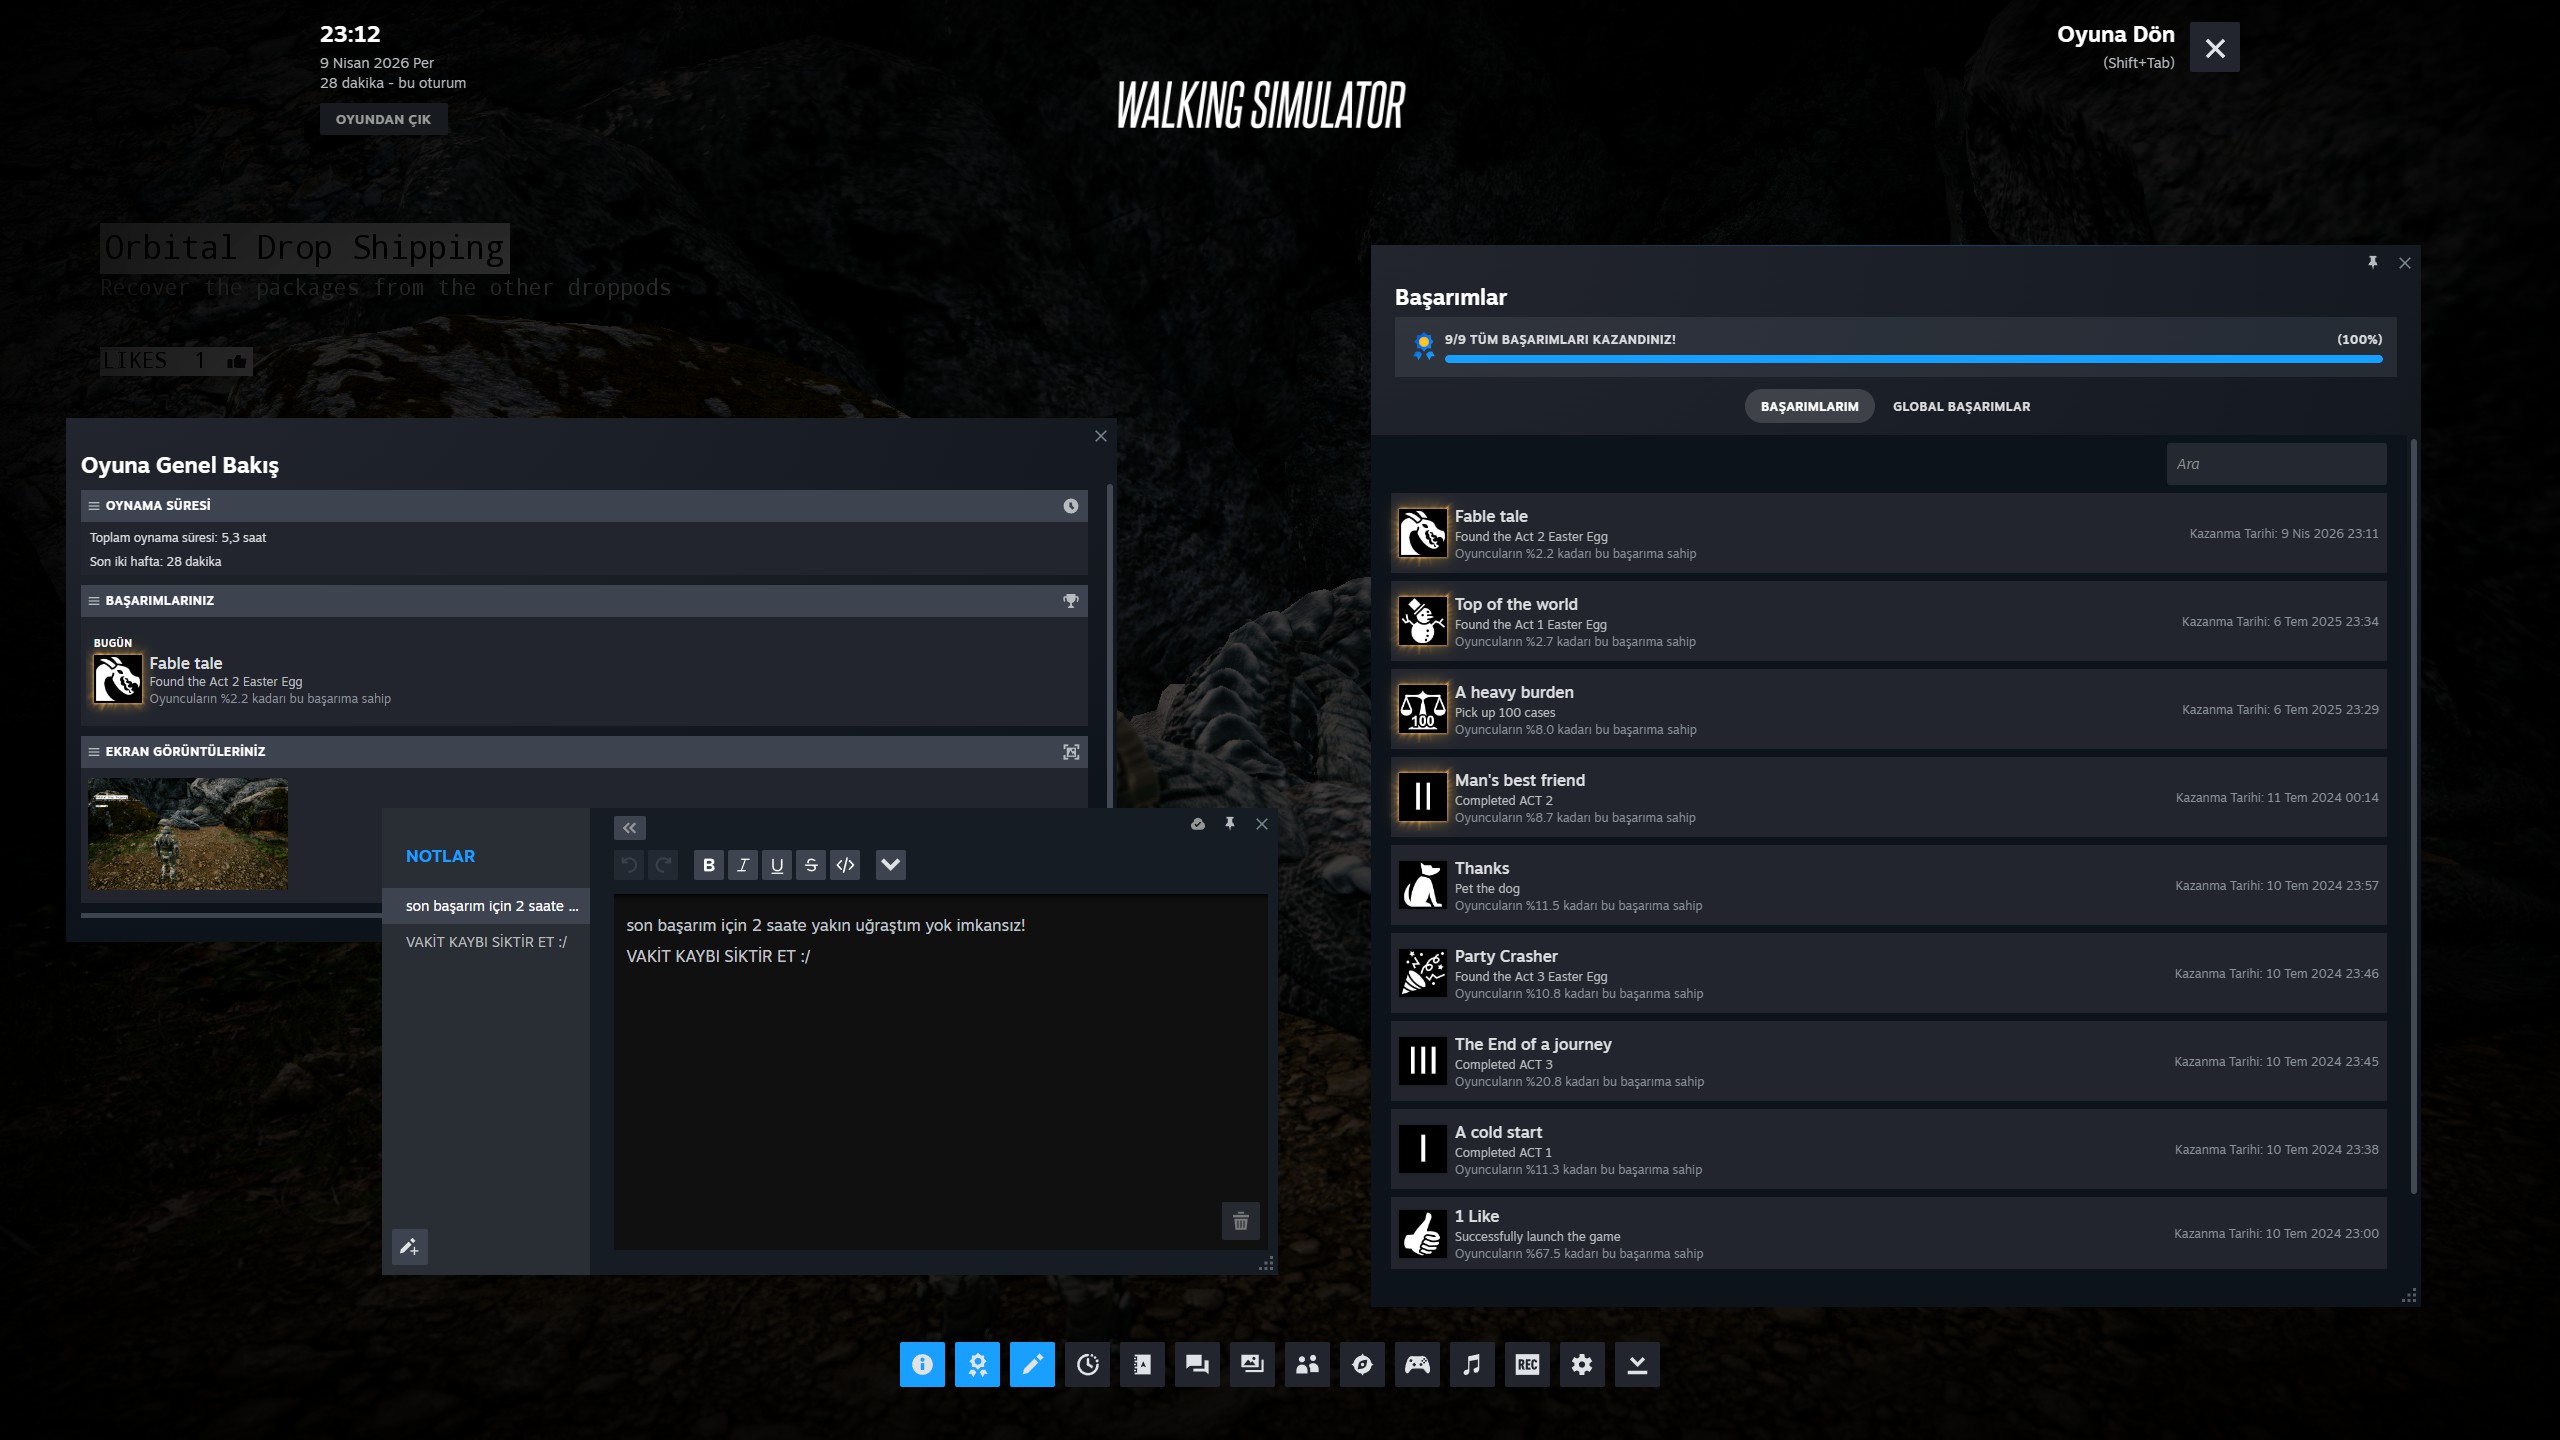Collapse the notes sidebar with double chevron
This screenshot has height=1440, width=2560.
pyautogui.click(x=629, y=828)
